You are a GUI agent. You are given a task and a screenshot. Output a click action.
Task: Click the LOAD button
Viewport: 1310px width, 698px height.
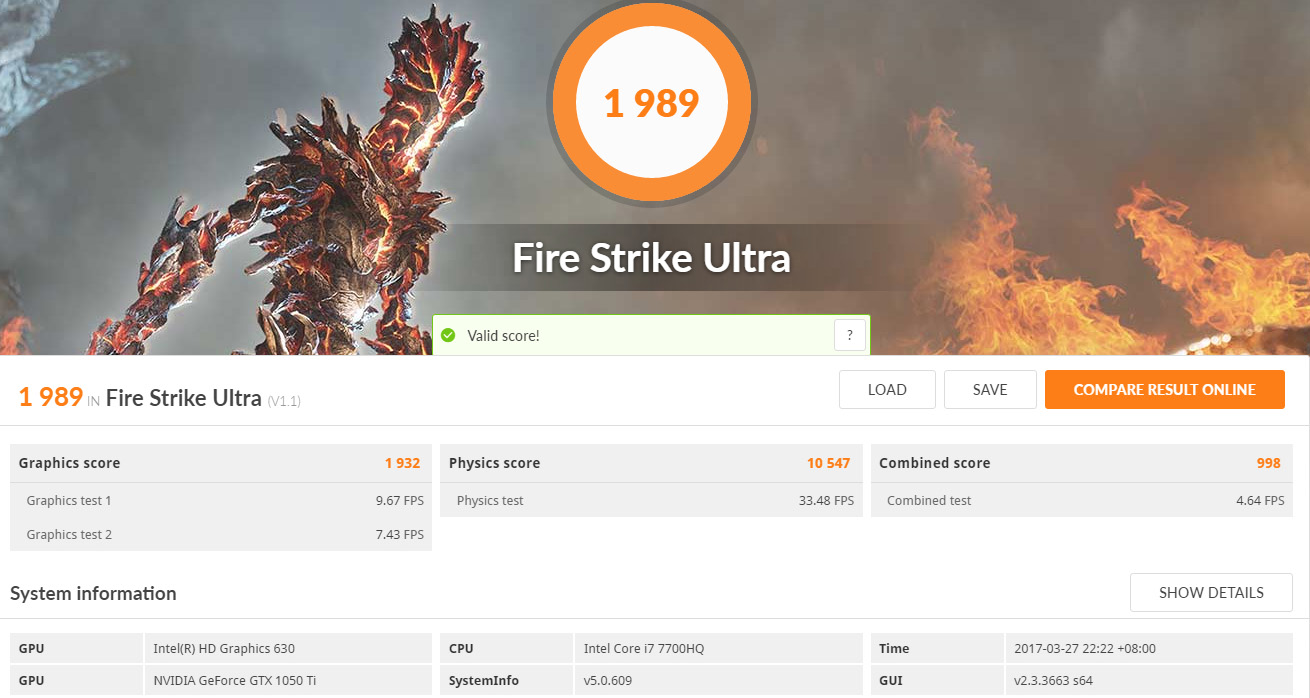887,390
